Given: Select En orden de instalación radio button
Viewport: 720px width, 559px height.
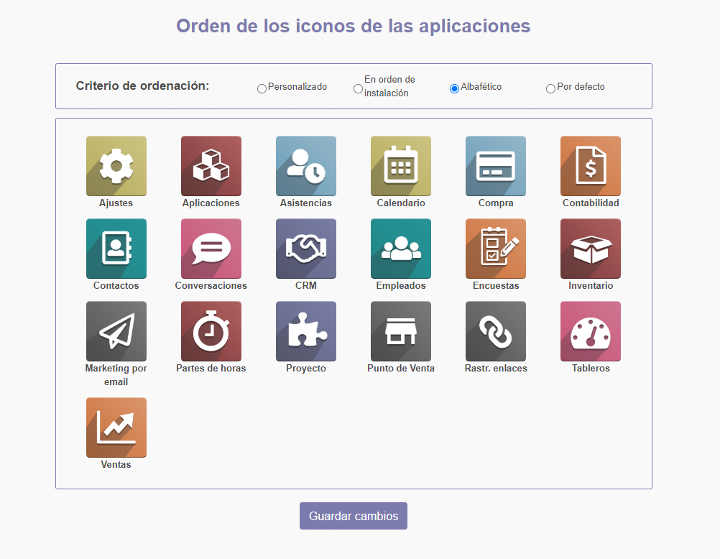Looking at the screenshot, I should tap(358, 89).
